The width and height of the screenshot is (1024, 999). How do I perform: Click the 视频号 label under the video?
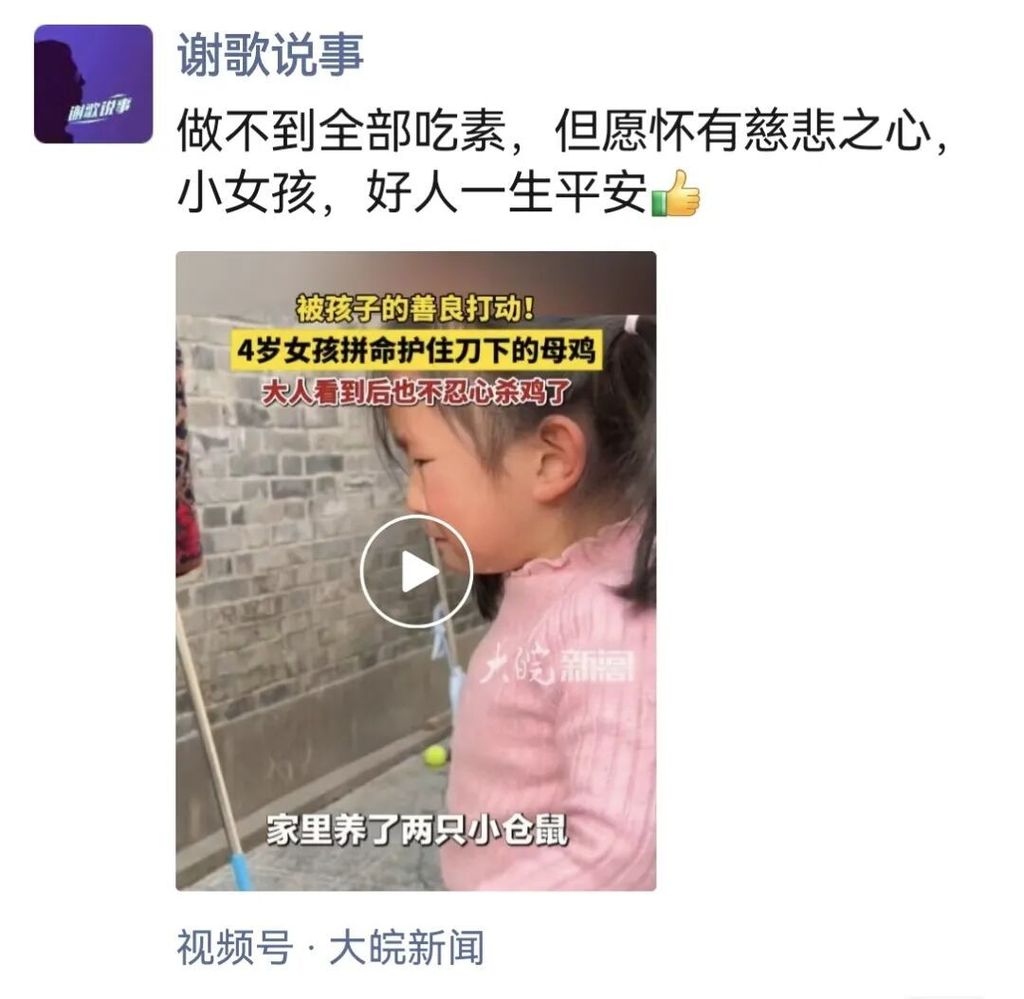(234, 947)
